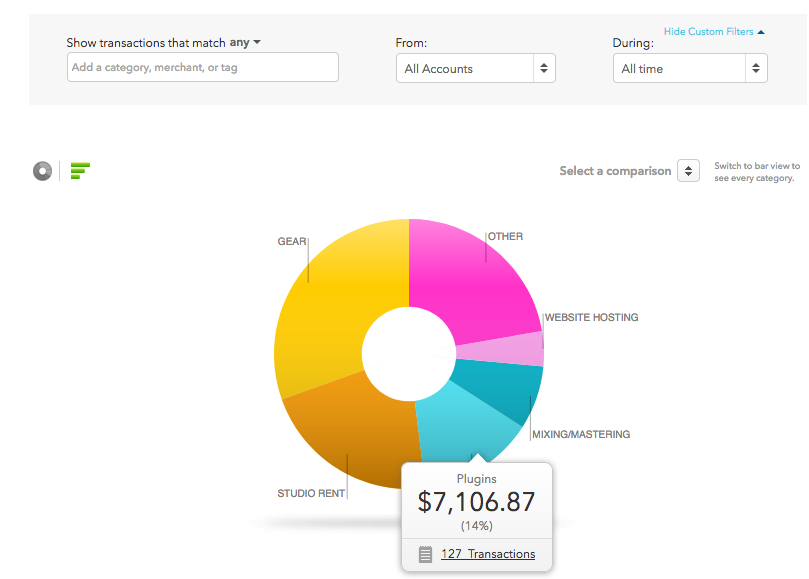Click the category, merchant, or tag field
The height and width of the screenshot is (579, 809).
202,68
